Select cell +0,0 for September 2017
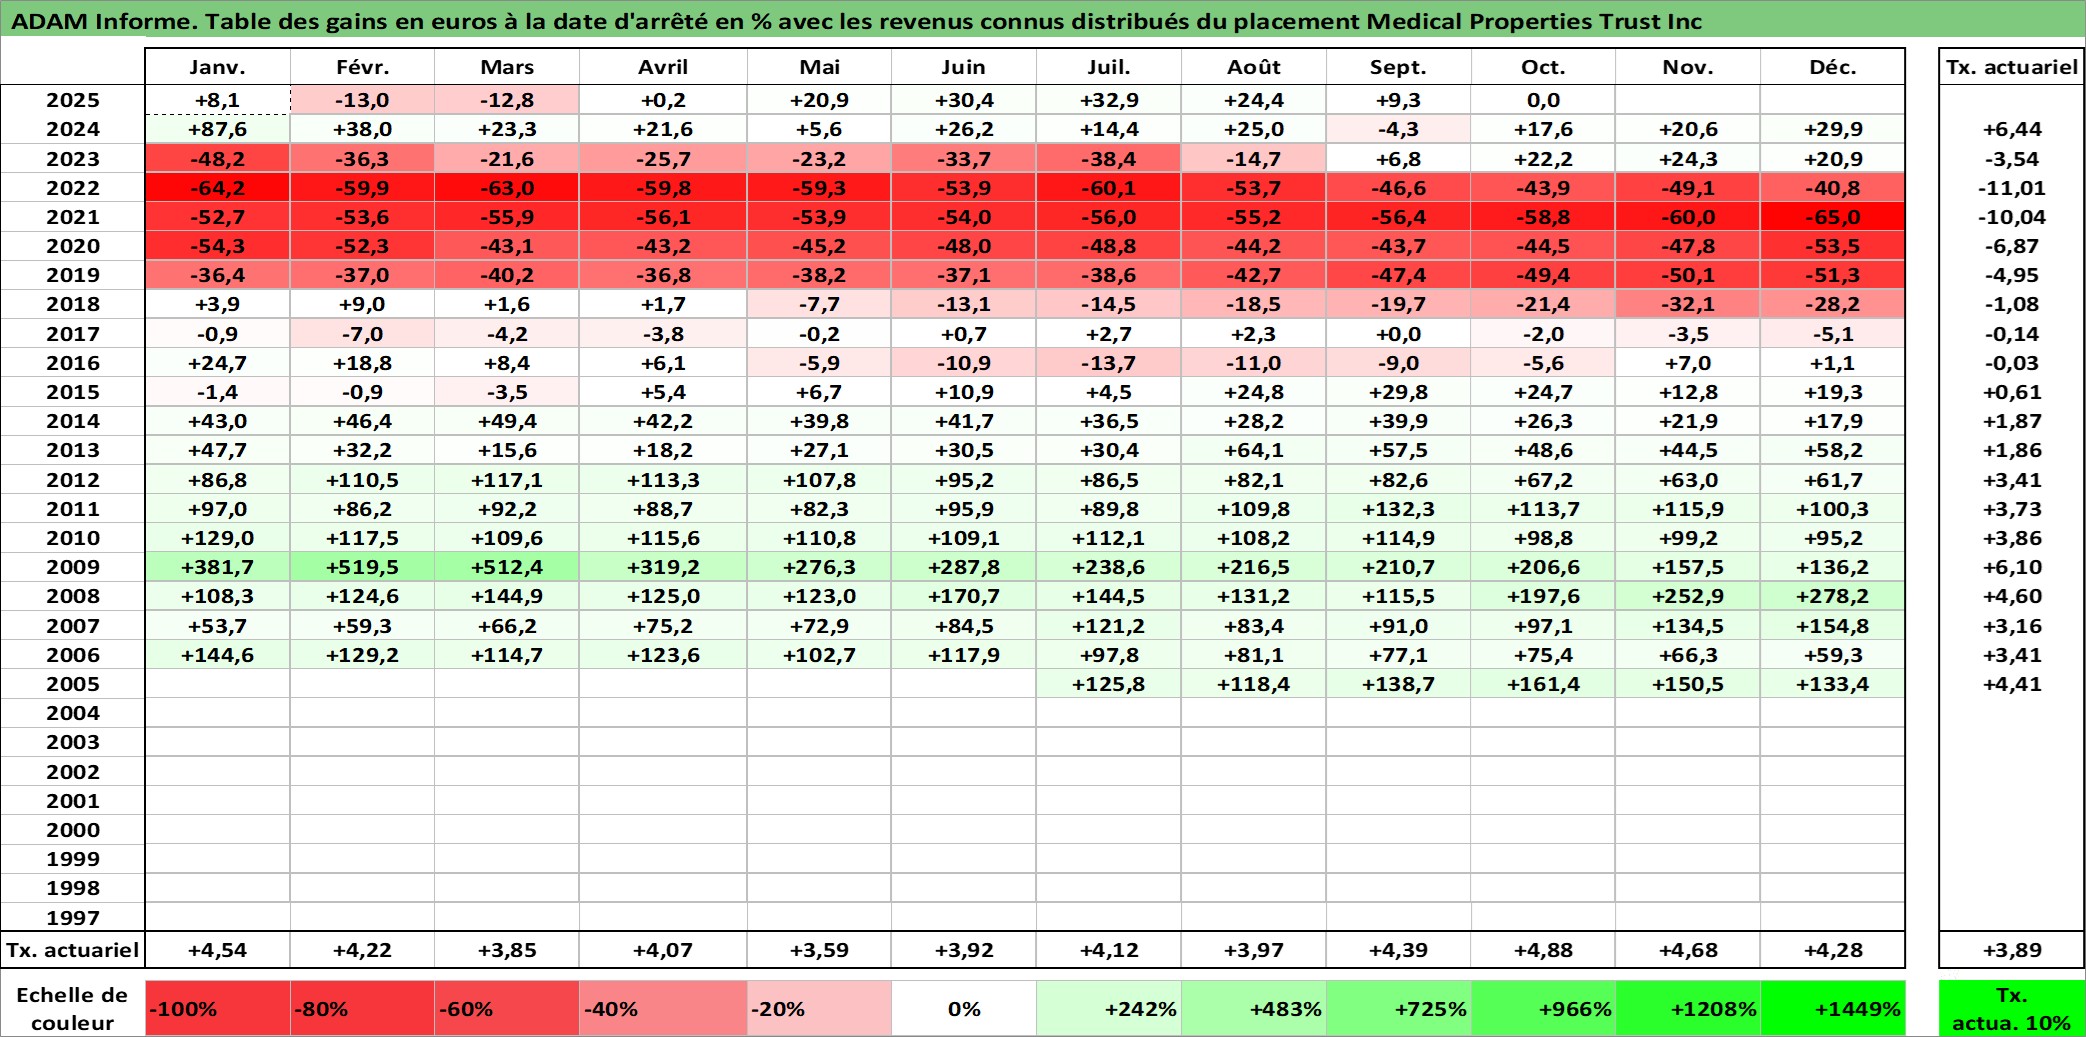 point(1398,334)
